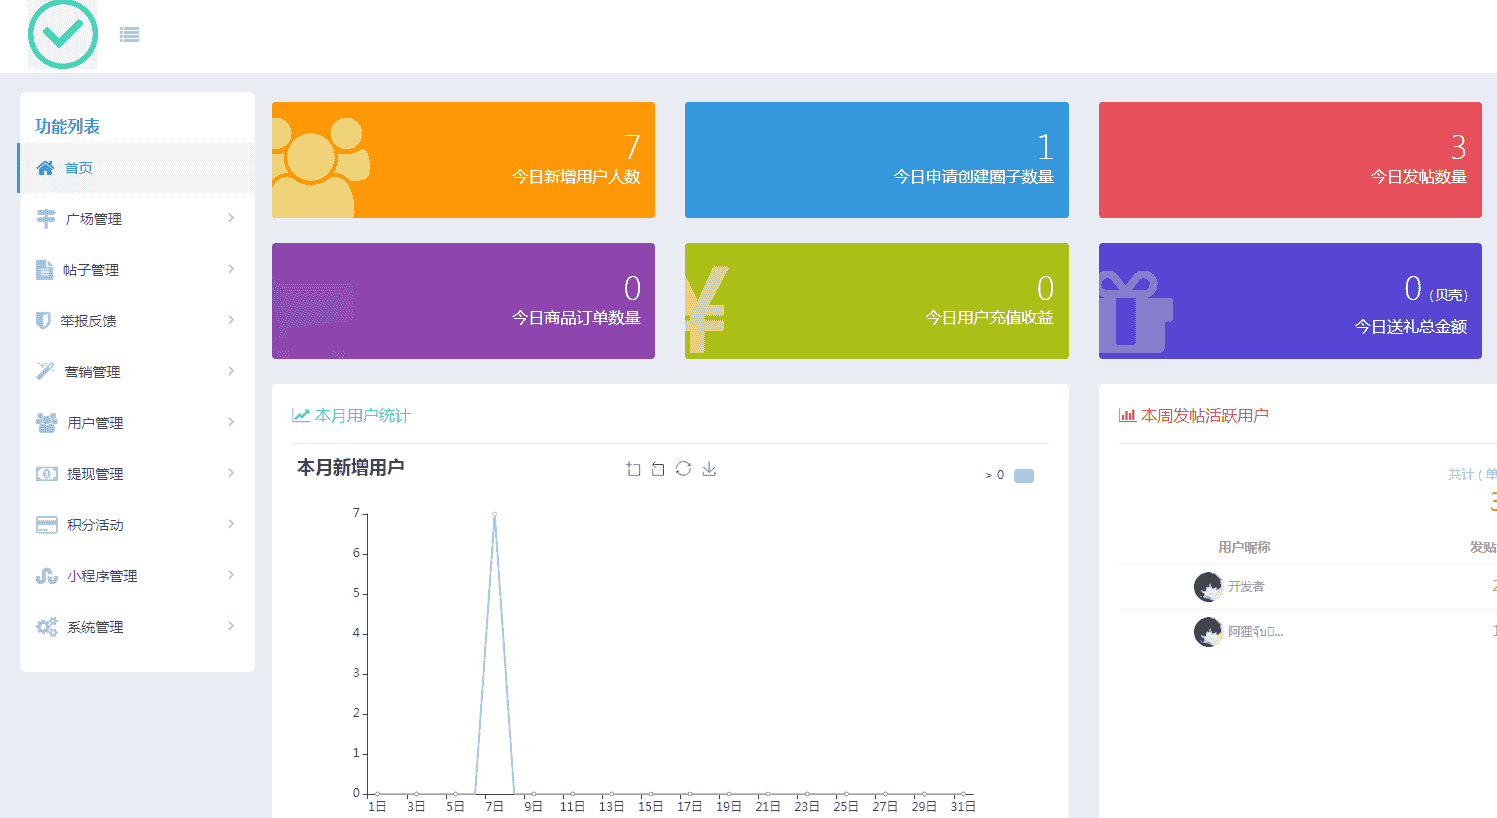1497x818 pixels.
Task: Click the chart zoom area tool icon
Action: (633, 469)
